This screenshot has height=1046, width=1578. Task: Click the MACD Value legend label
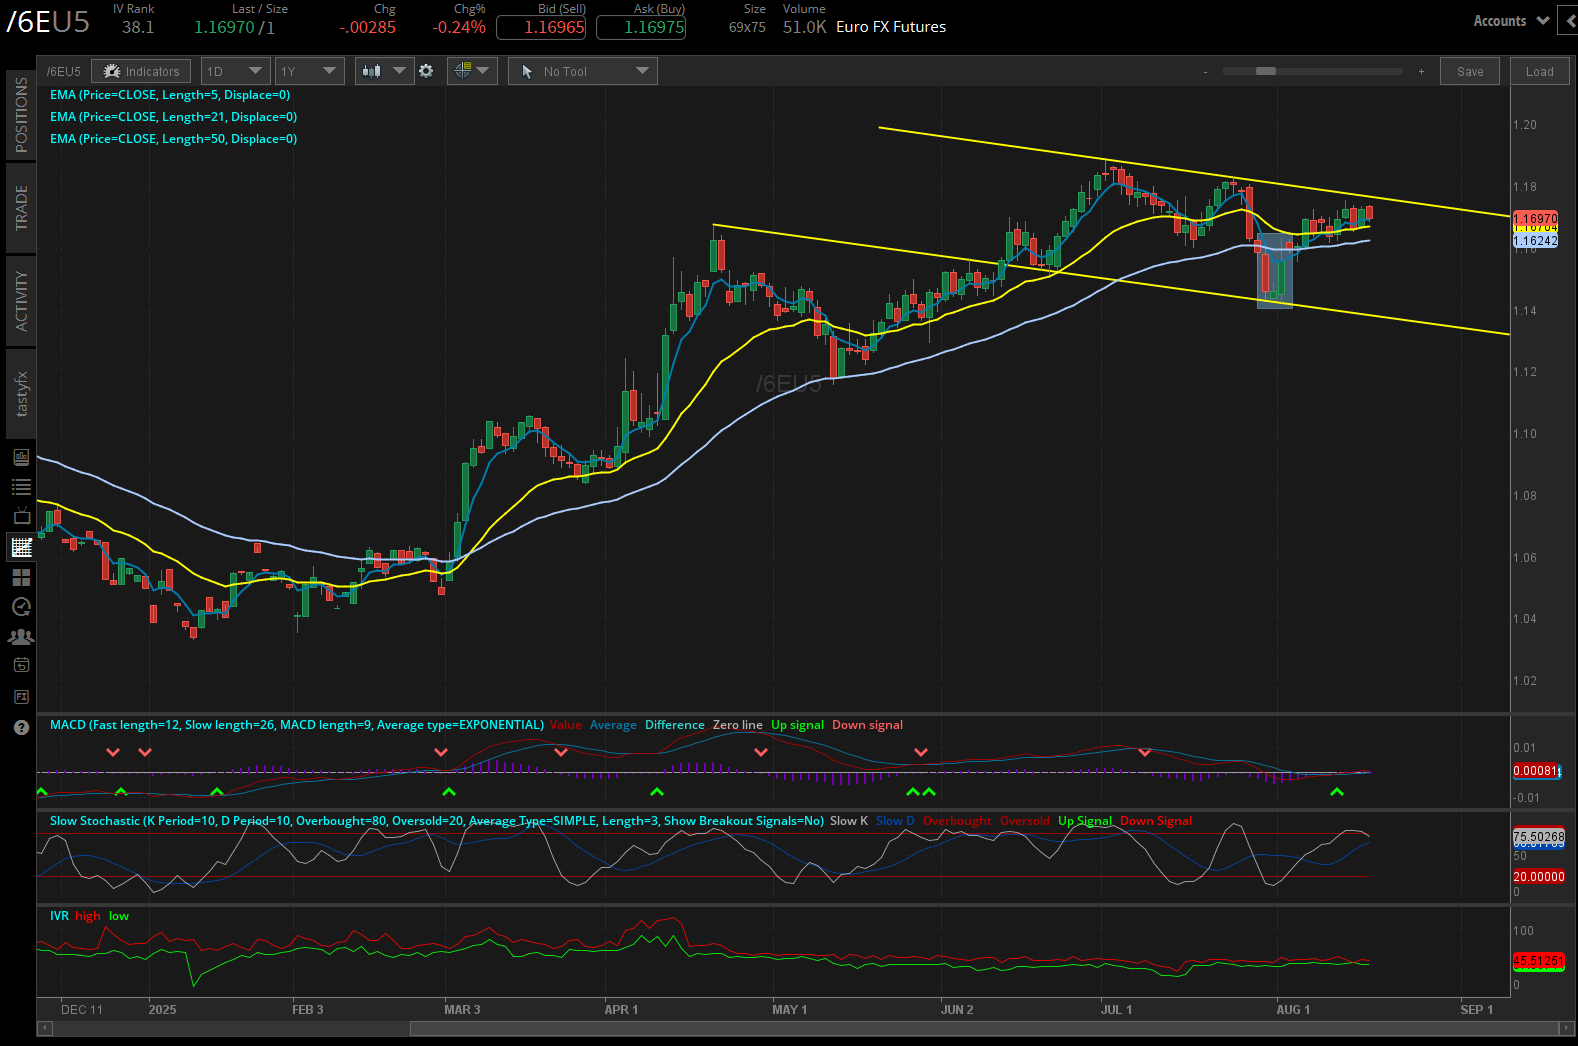click(566, 725)
